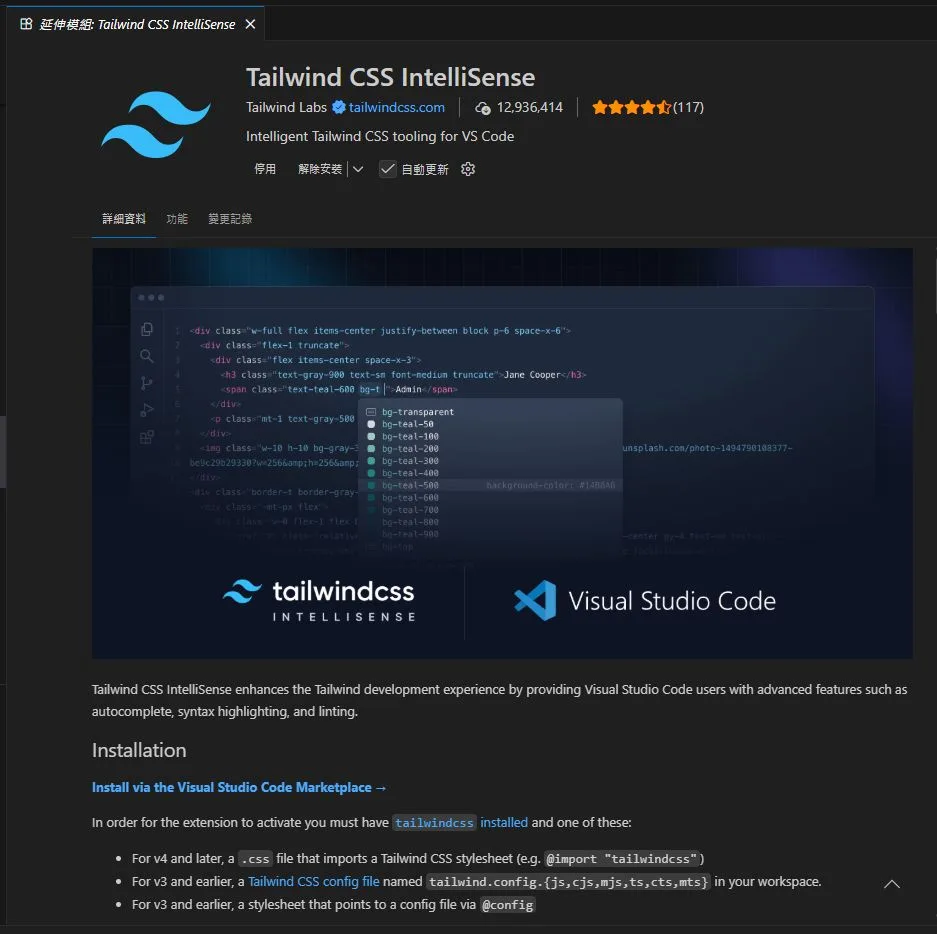
Task: Open the tailwindcss.com publisher link
Action: coord(397,107)
